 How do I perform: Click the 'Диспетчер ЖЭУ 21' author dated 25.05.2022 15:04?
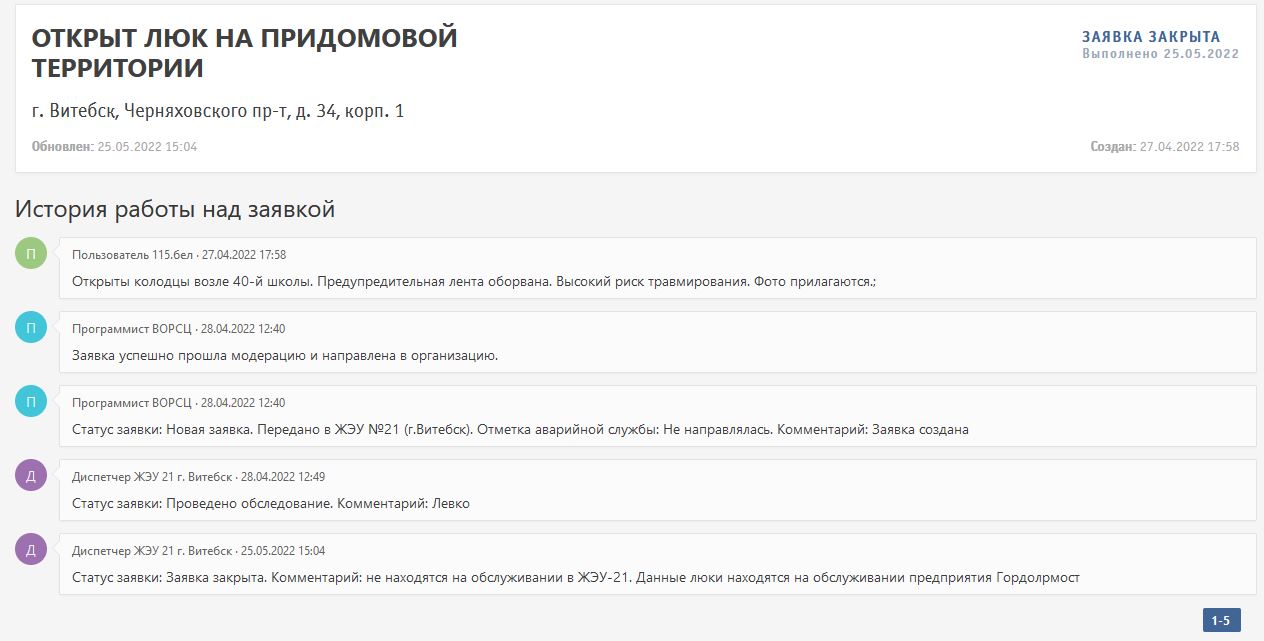(152, 551)
